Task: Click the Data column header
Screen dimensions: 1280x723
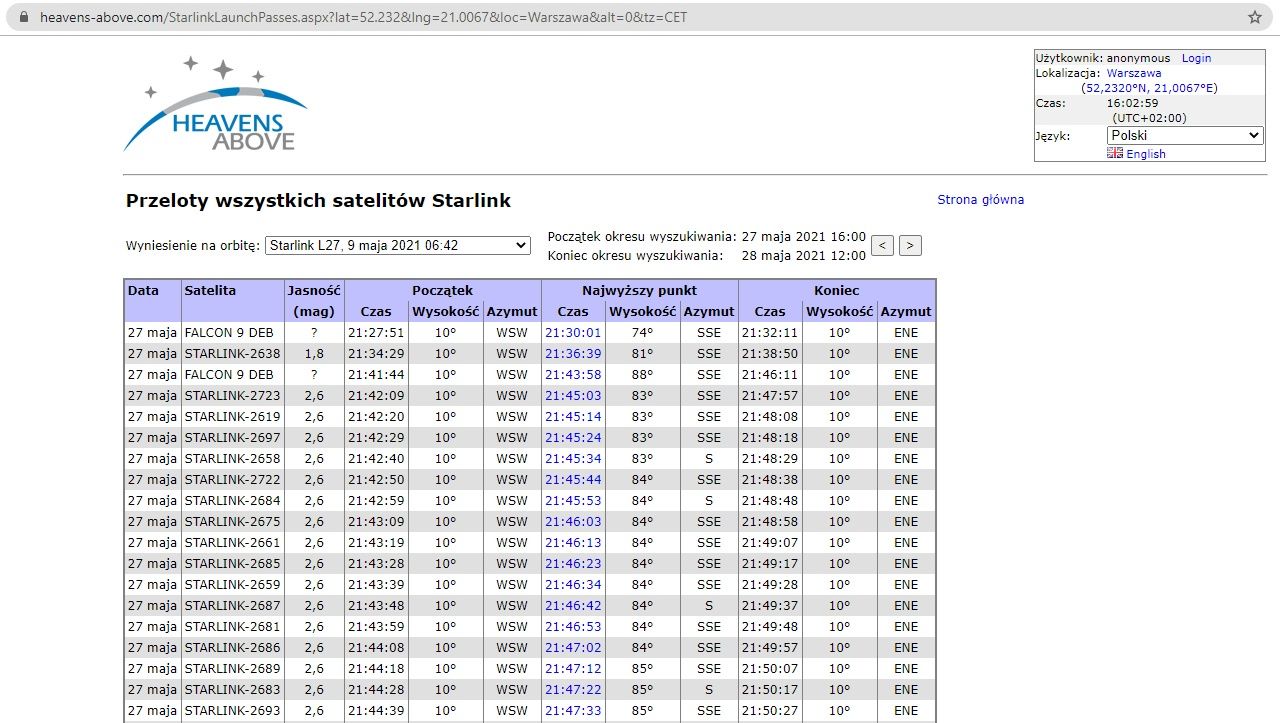Action: coord(153,301)
